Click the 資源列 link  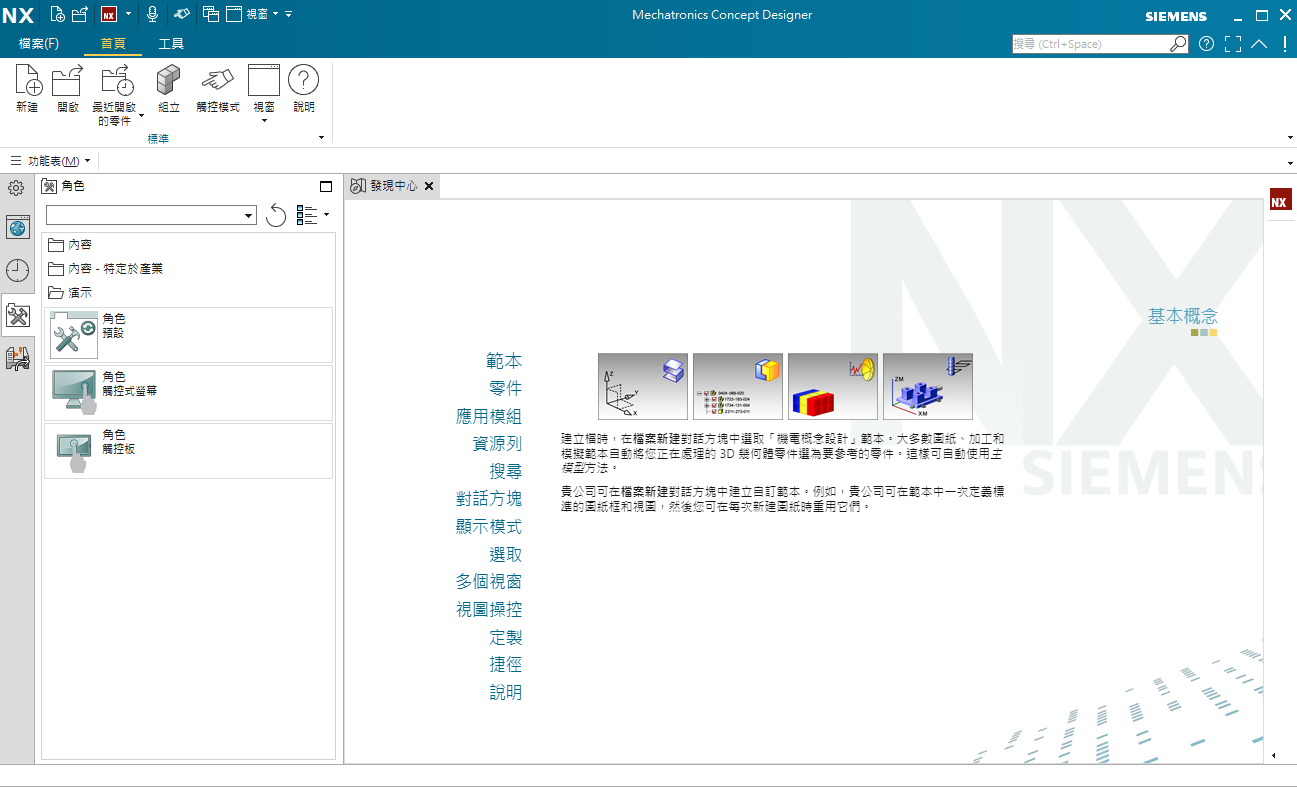(x=497, y=444)
